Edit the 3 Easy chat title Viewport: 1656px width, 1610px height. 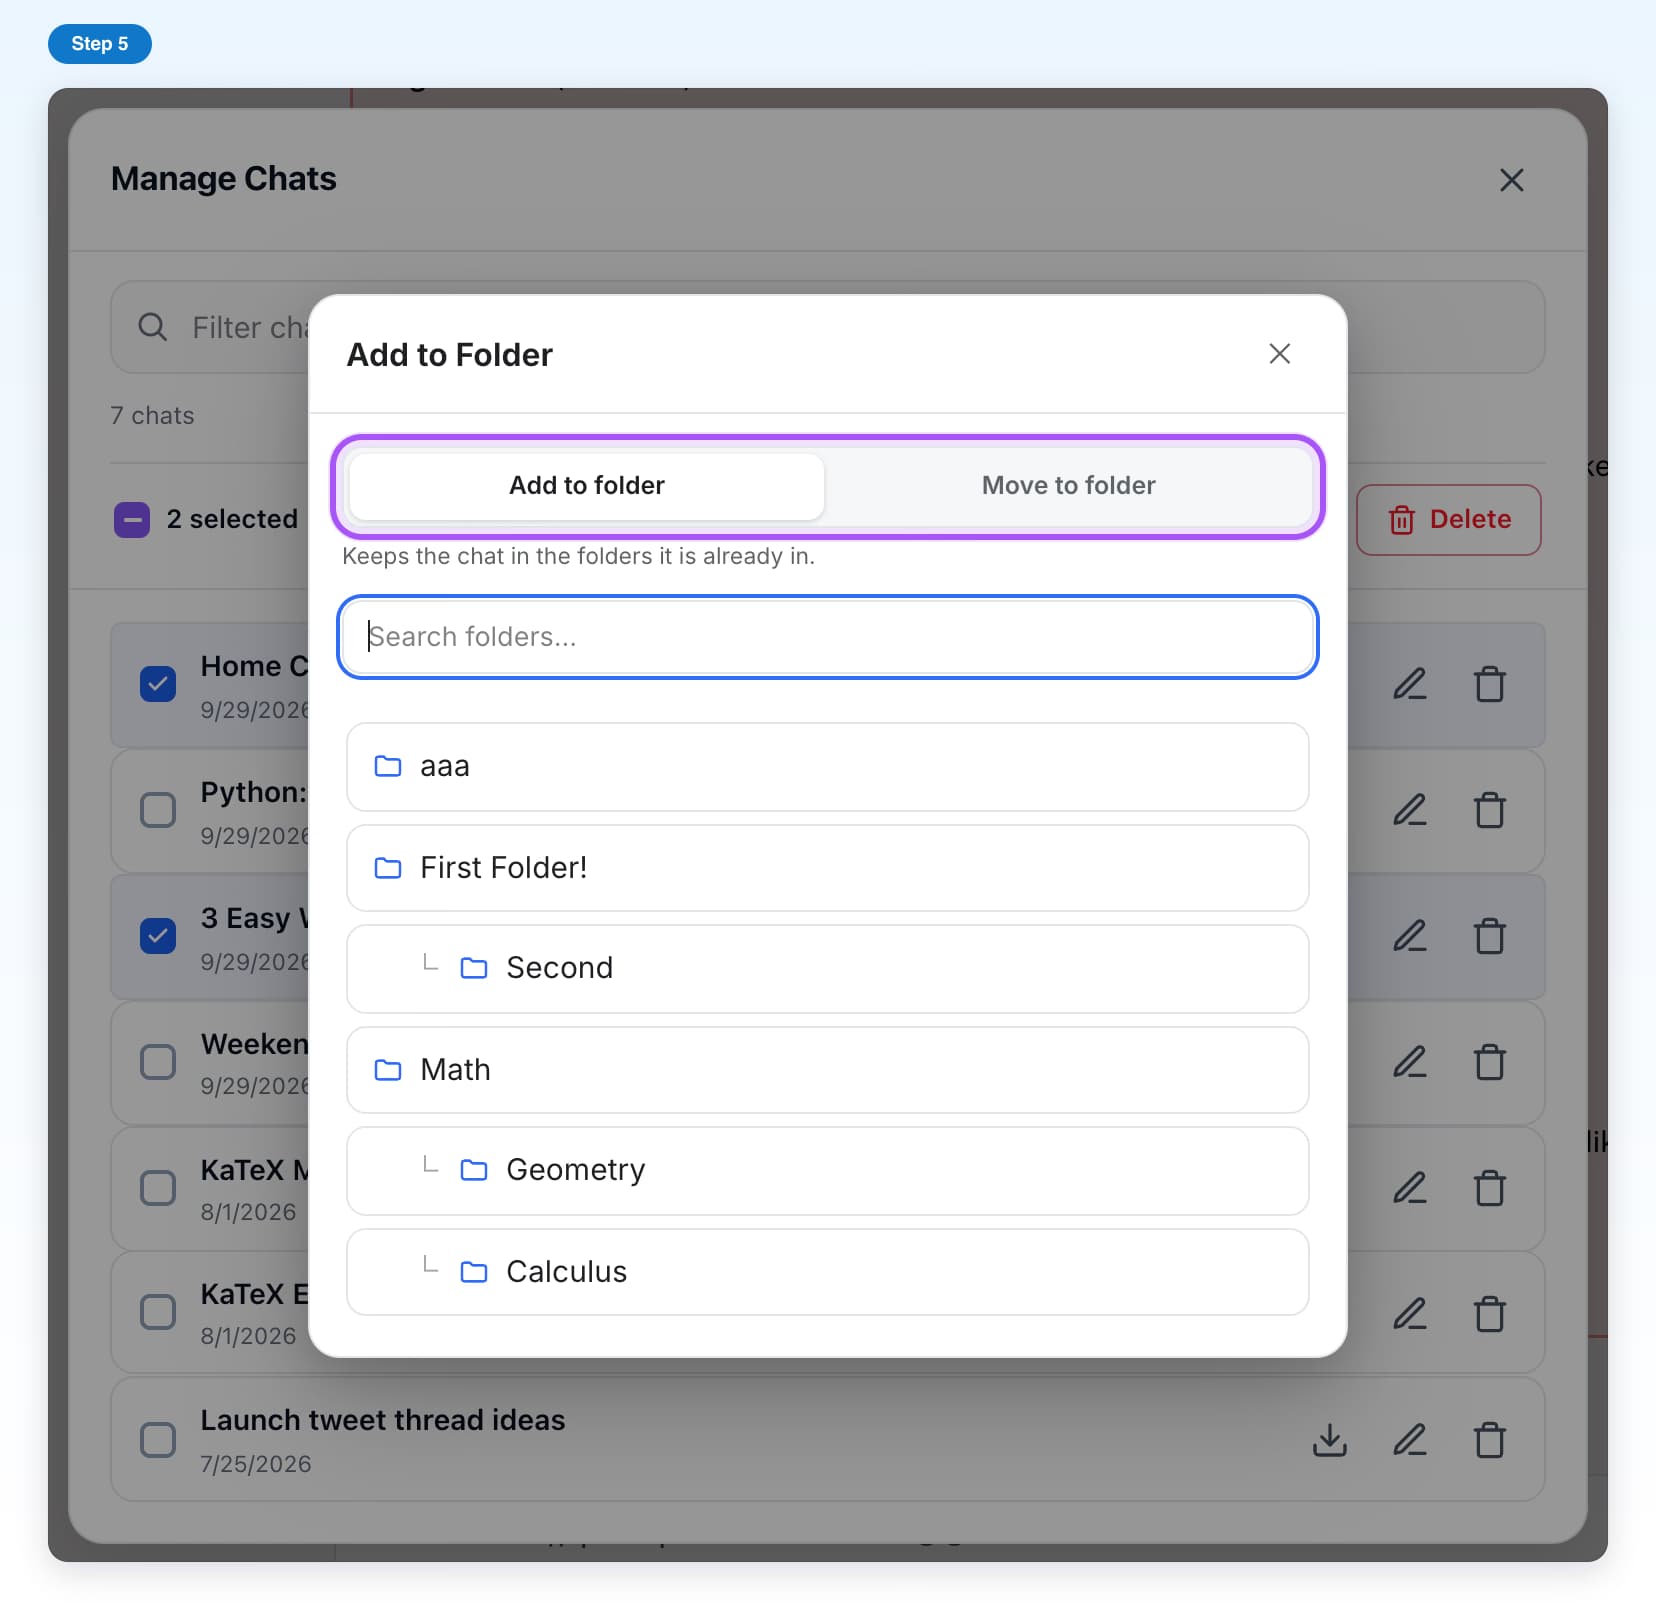coord(1410,936)
